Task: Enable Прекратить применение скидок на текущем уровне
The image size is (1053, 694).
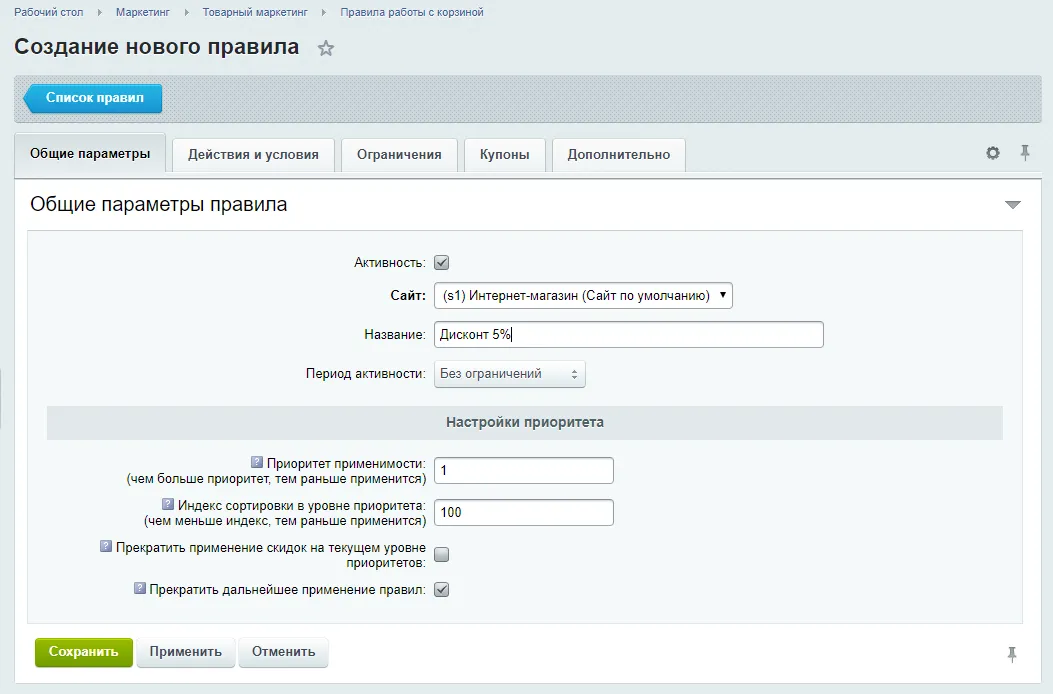Action: [439, 553]
